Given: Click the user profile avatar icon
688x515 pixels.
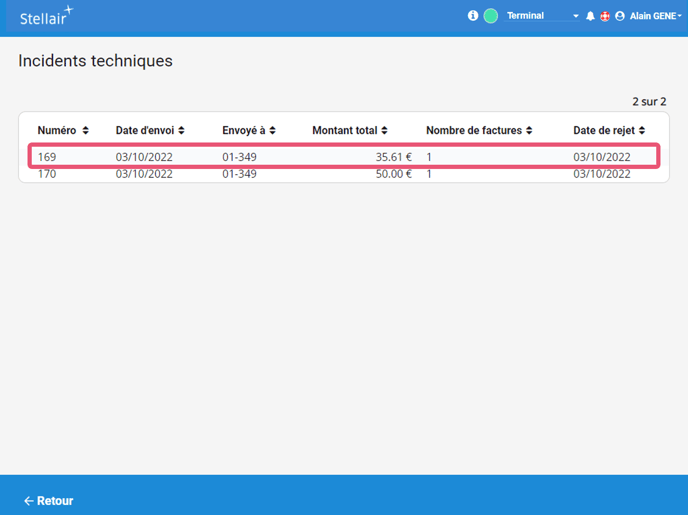Looking at the screenshot, I should pyautogui.click(x=620, y=16).
